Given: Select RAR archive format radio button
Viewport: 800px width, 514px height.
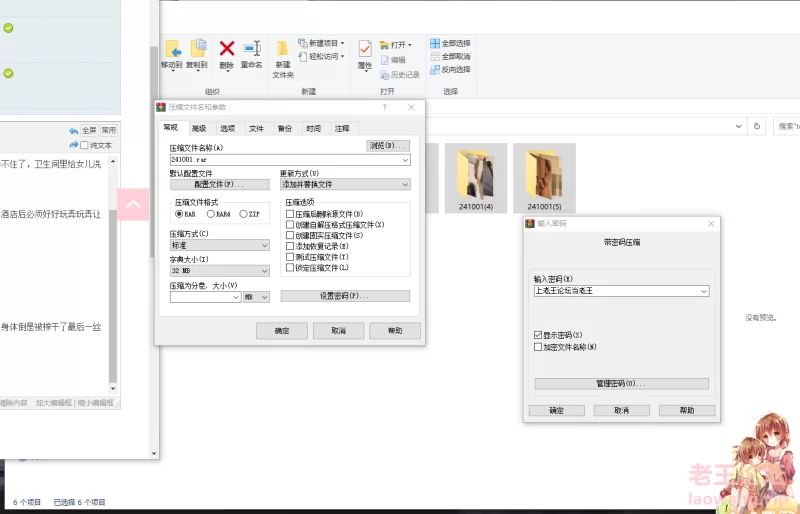Looking at the screenshot, I should click(179, 214).
